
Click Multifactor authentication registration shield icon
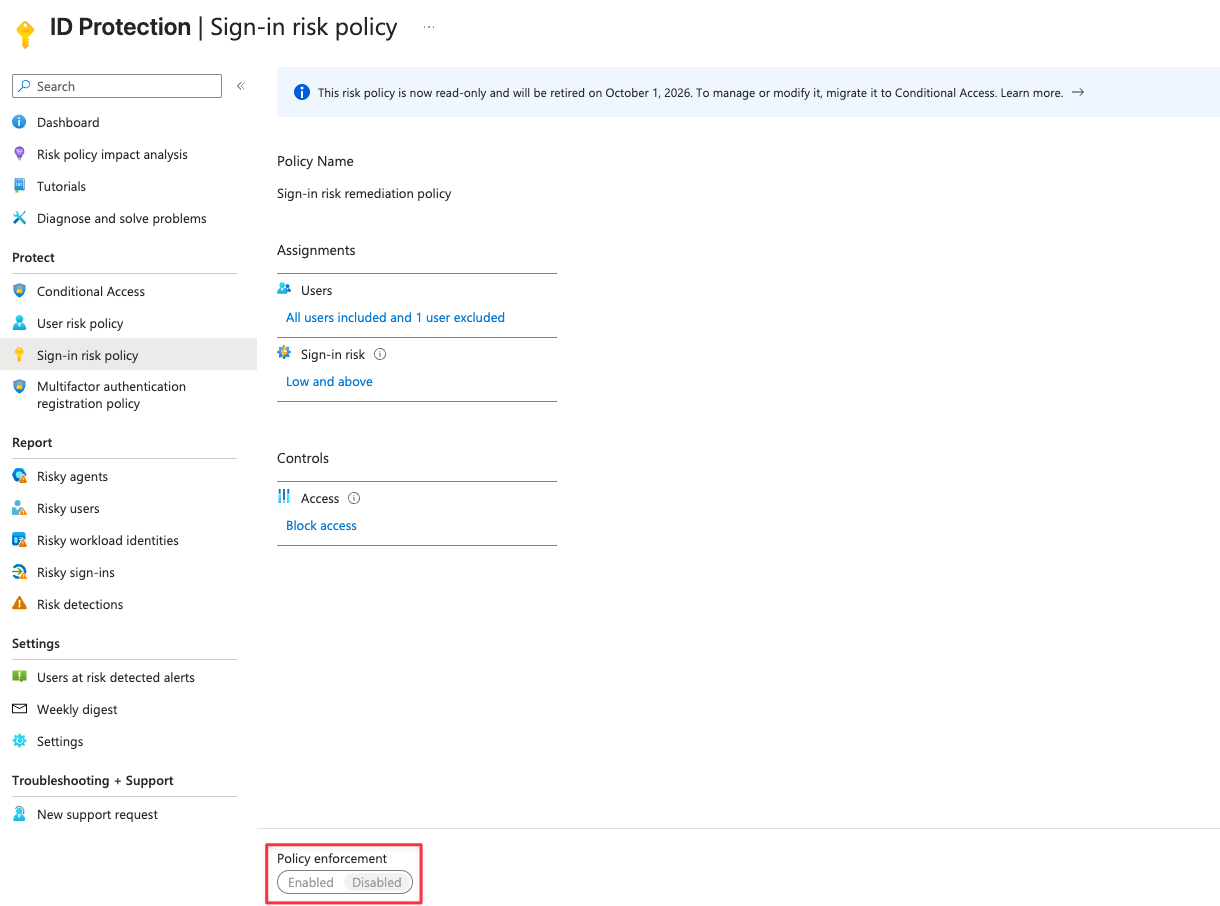point(19,386)
